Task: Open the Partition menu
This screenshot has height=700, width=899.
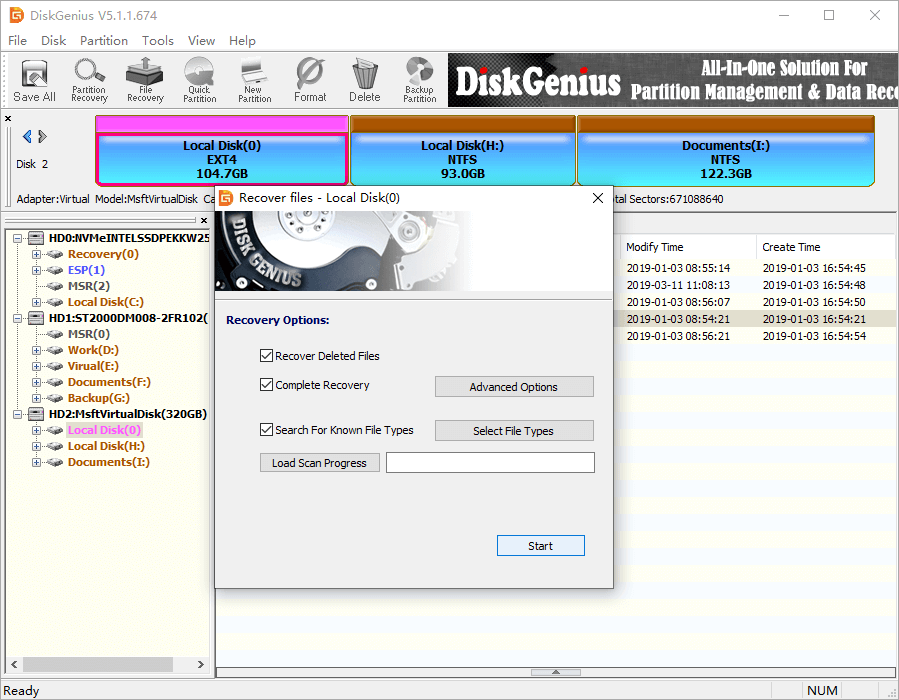Action: click(x=104, y=41)
